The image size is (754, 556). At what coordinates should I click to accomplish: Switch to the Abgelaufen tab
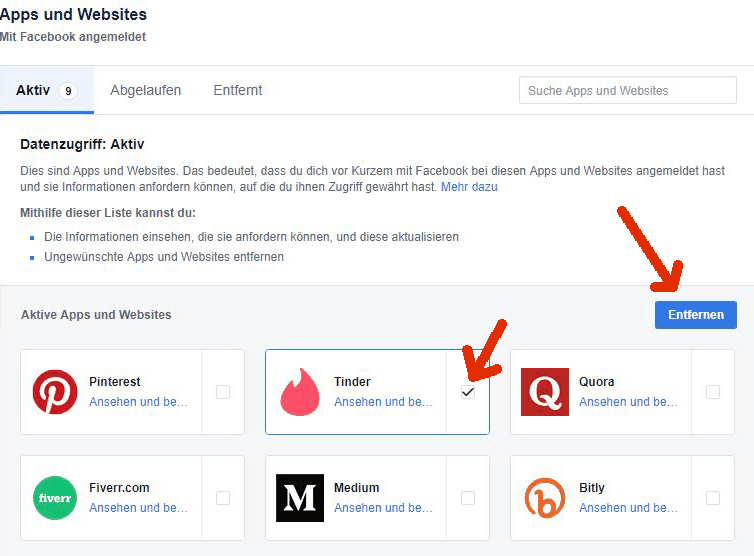[146, 91]
